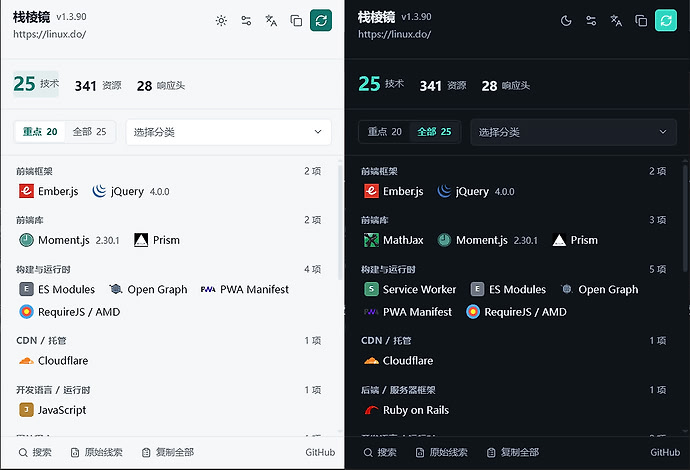This screenshot has width=690, height=470.
Task: Click 开发语言 / 运行时 heading in light panel
Action: tap(53, 390)
